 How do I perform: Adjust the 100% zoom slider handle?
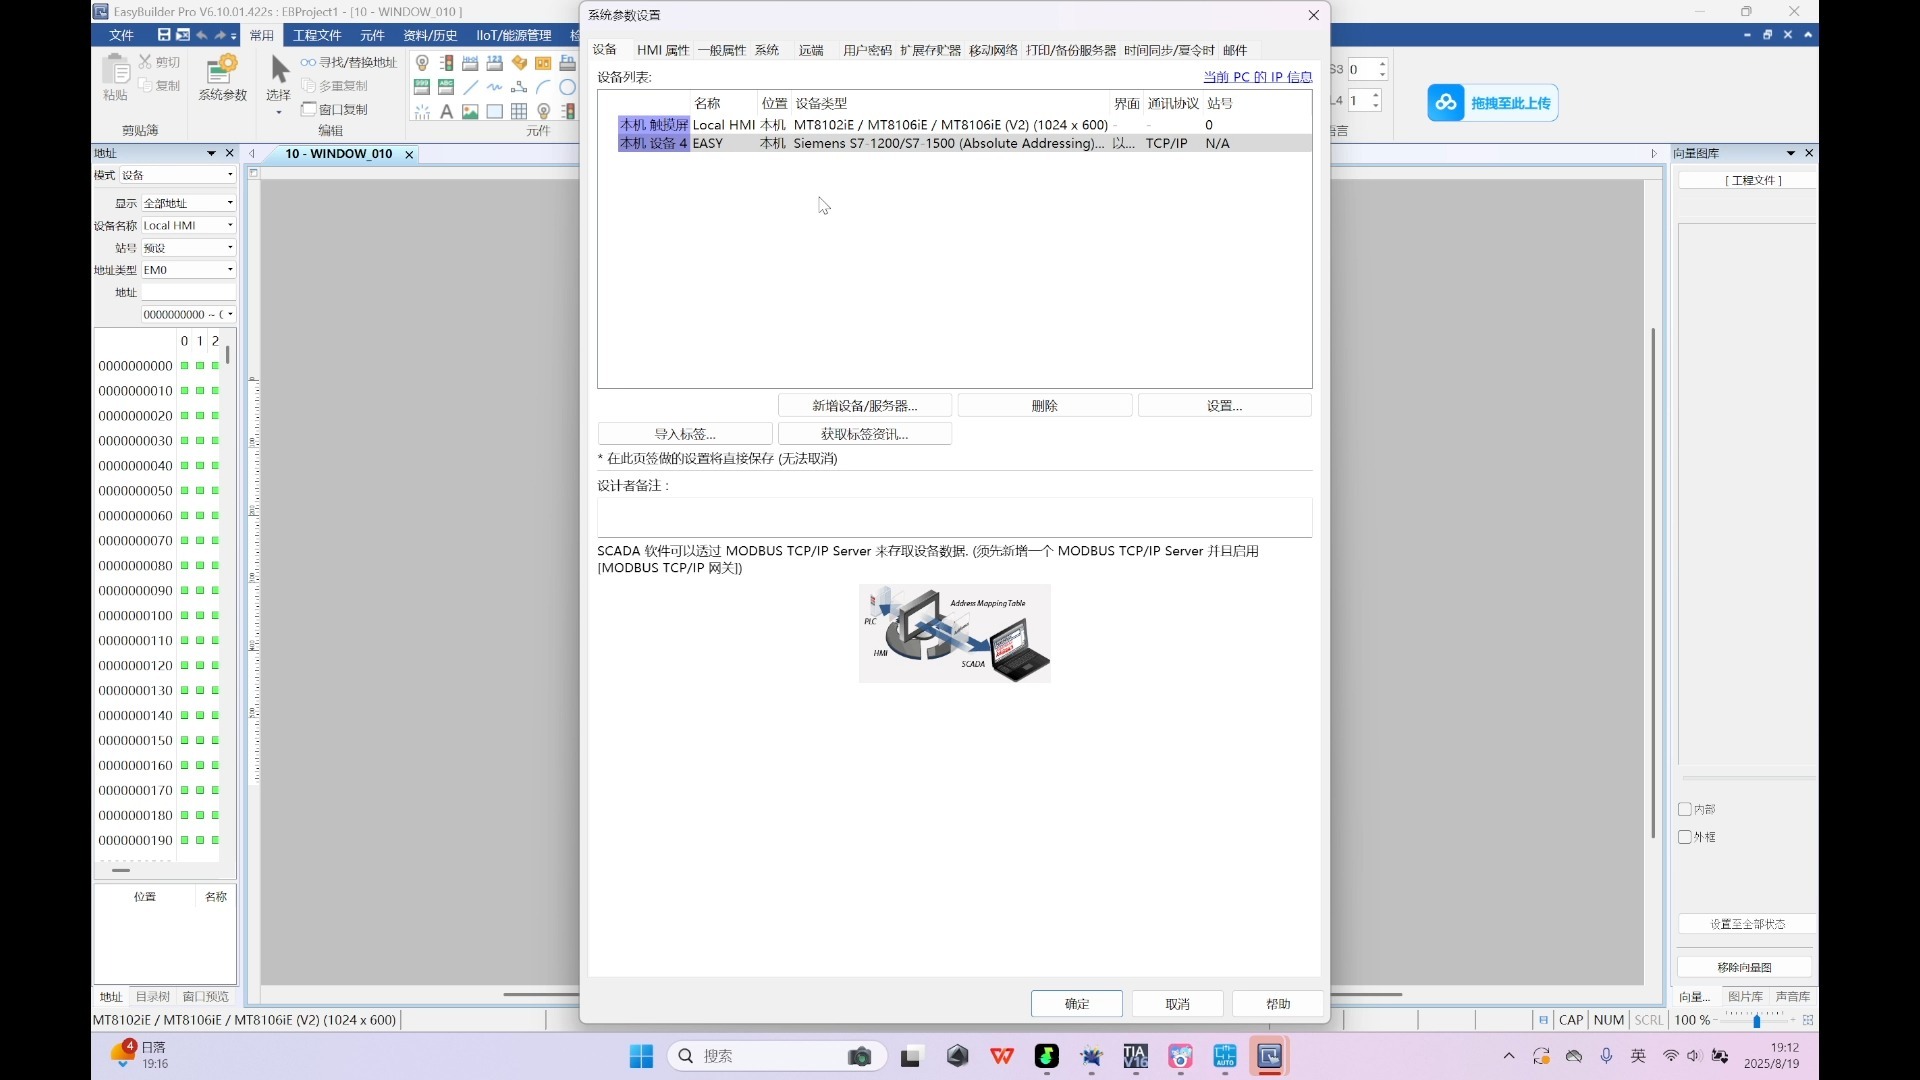[x=1756, y=1021]
